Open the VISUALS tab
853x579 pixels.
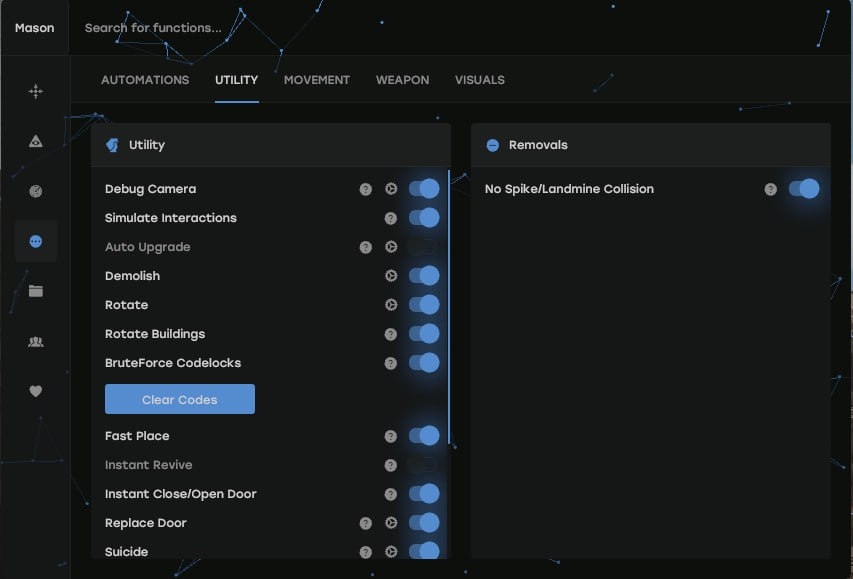coord(479,80)
